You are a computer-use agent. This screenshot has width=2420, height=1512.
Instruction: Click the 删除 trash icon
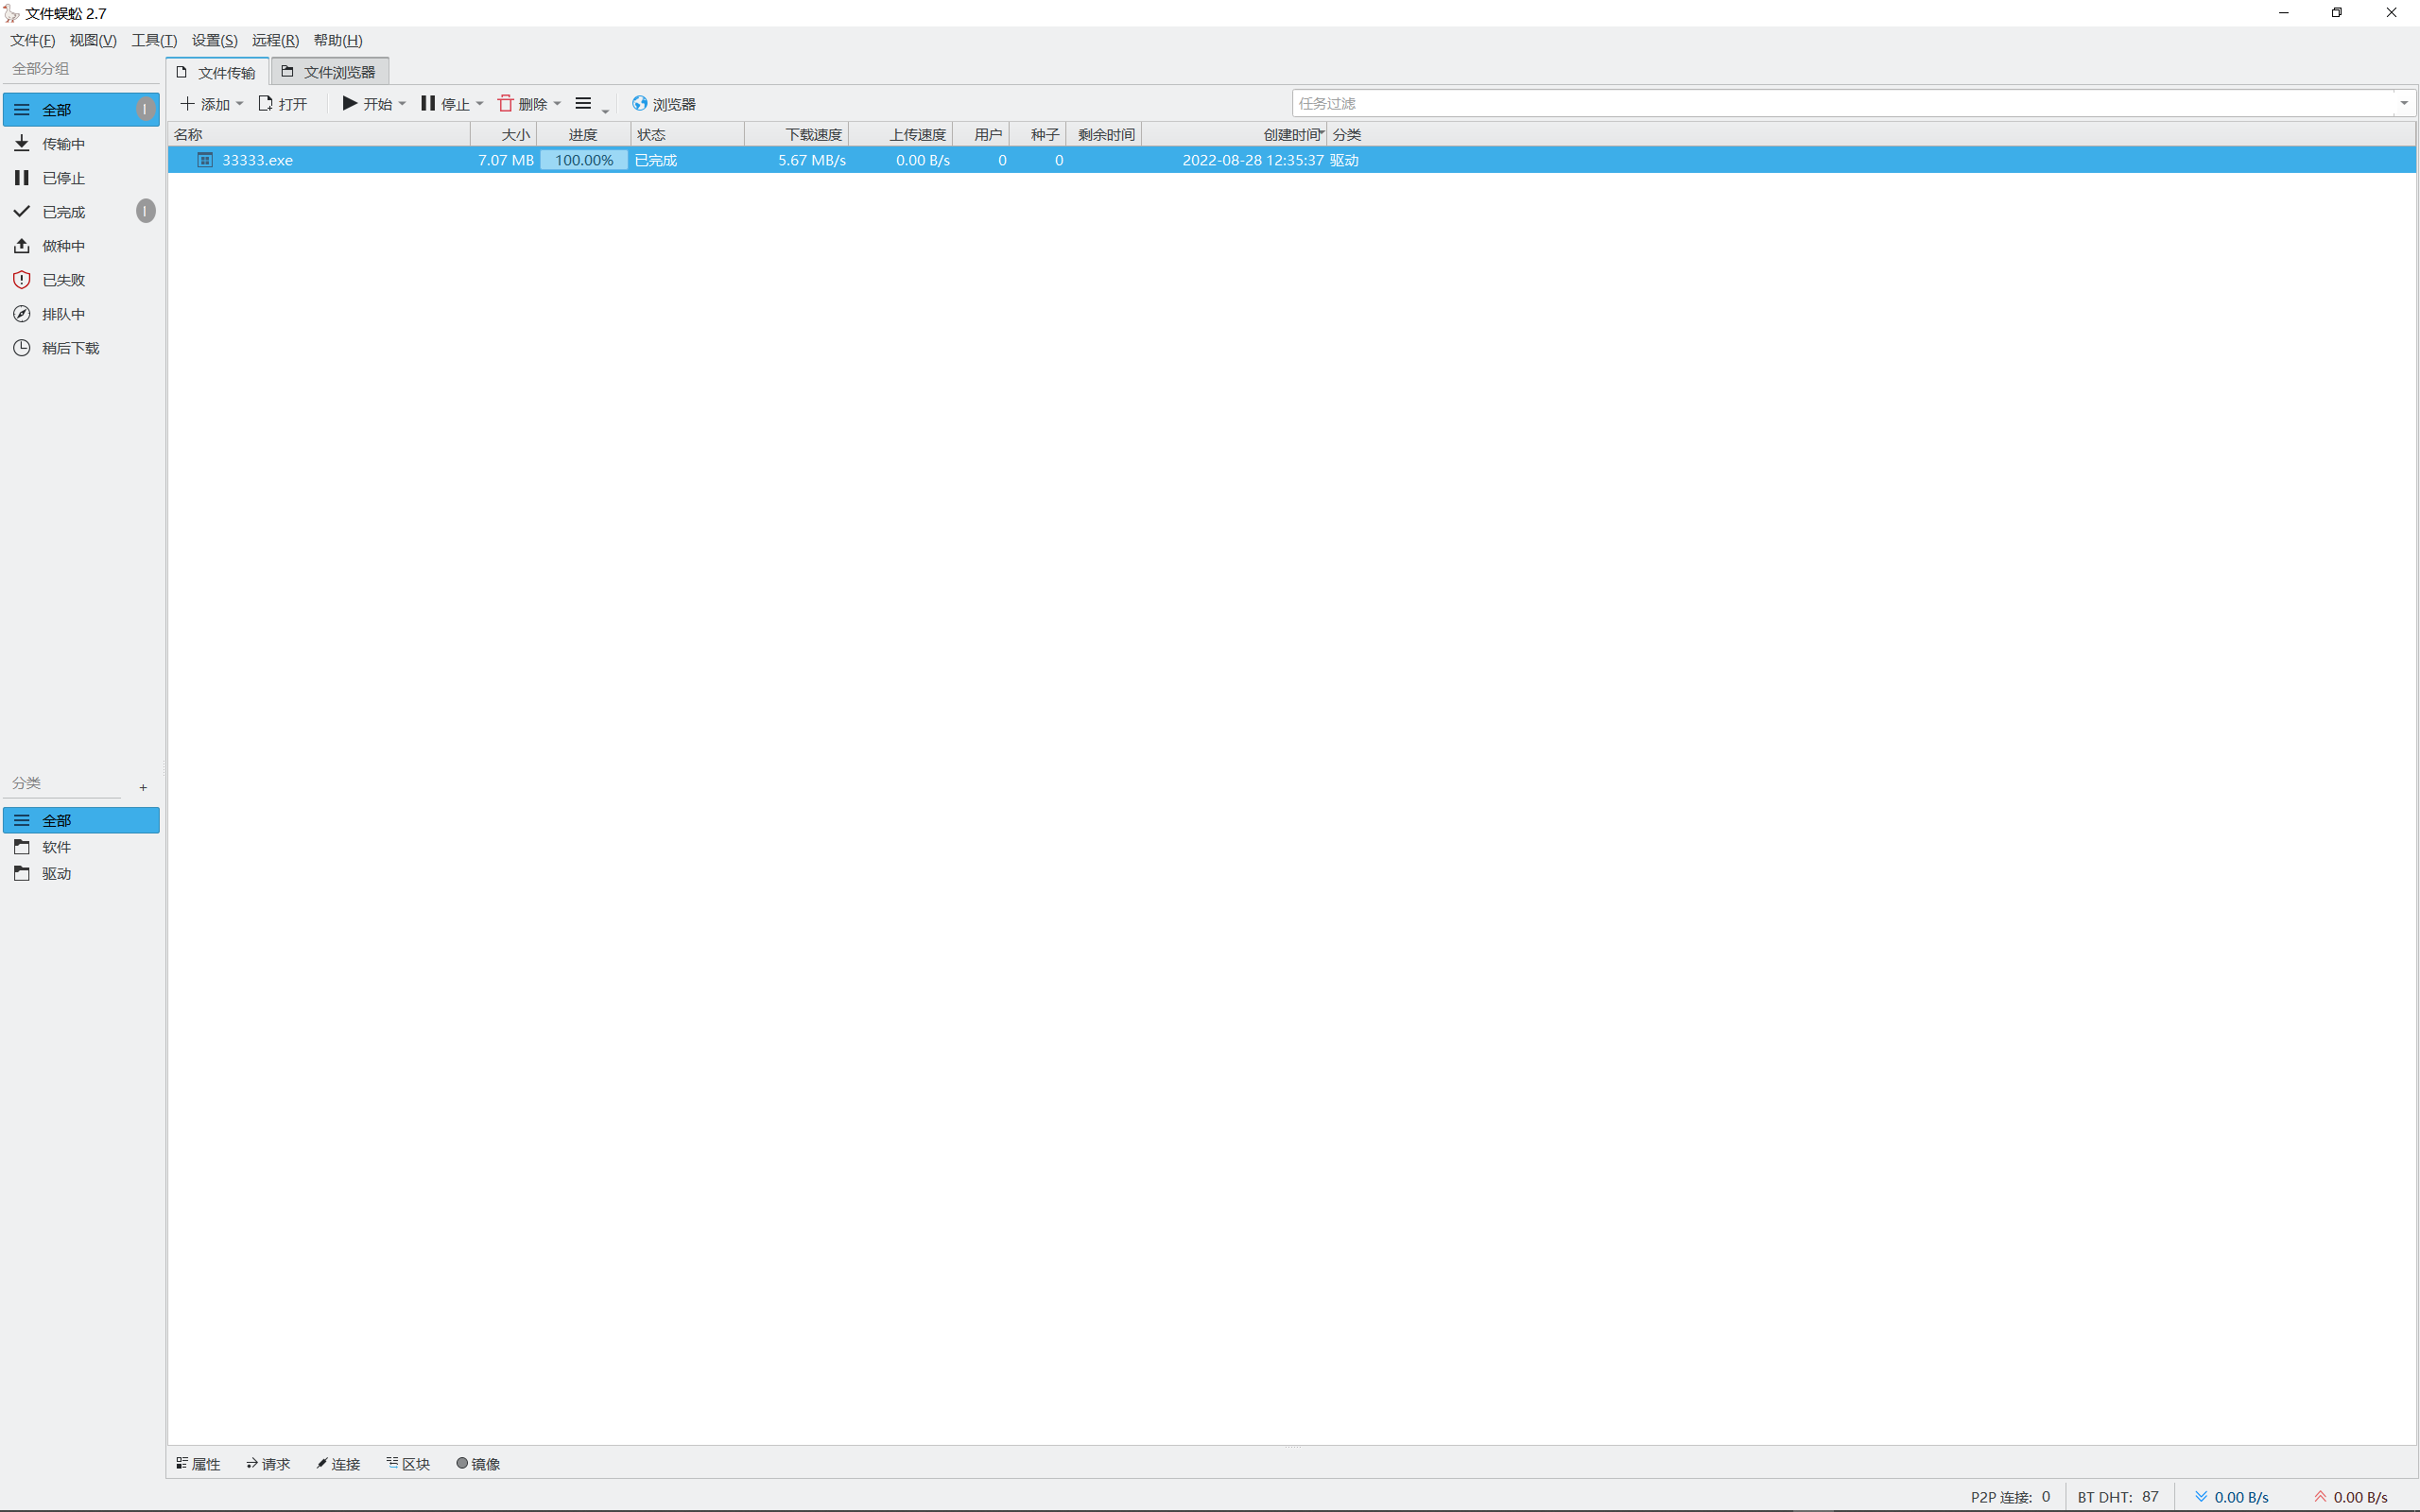(506, 103)
